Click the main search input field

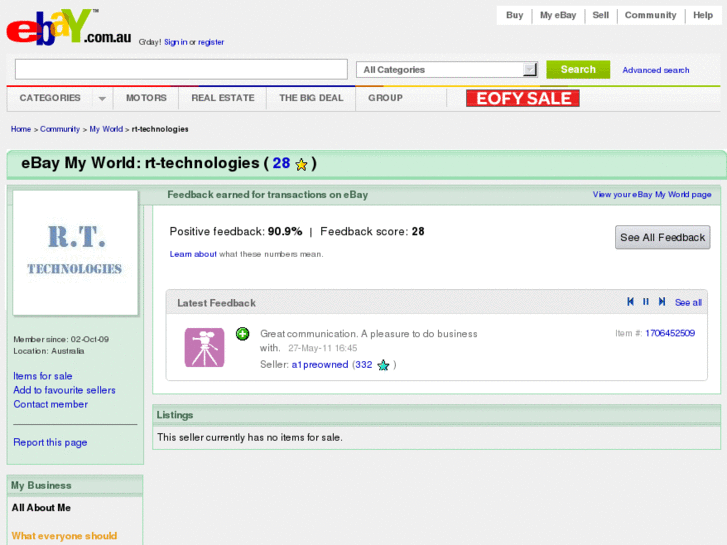181,70
